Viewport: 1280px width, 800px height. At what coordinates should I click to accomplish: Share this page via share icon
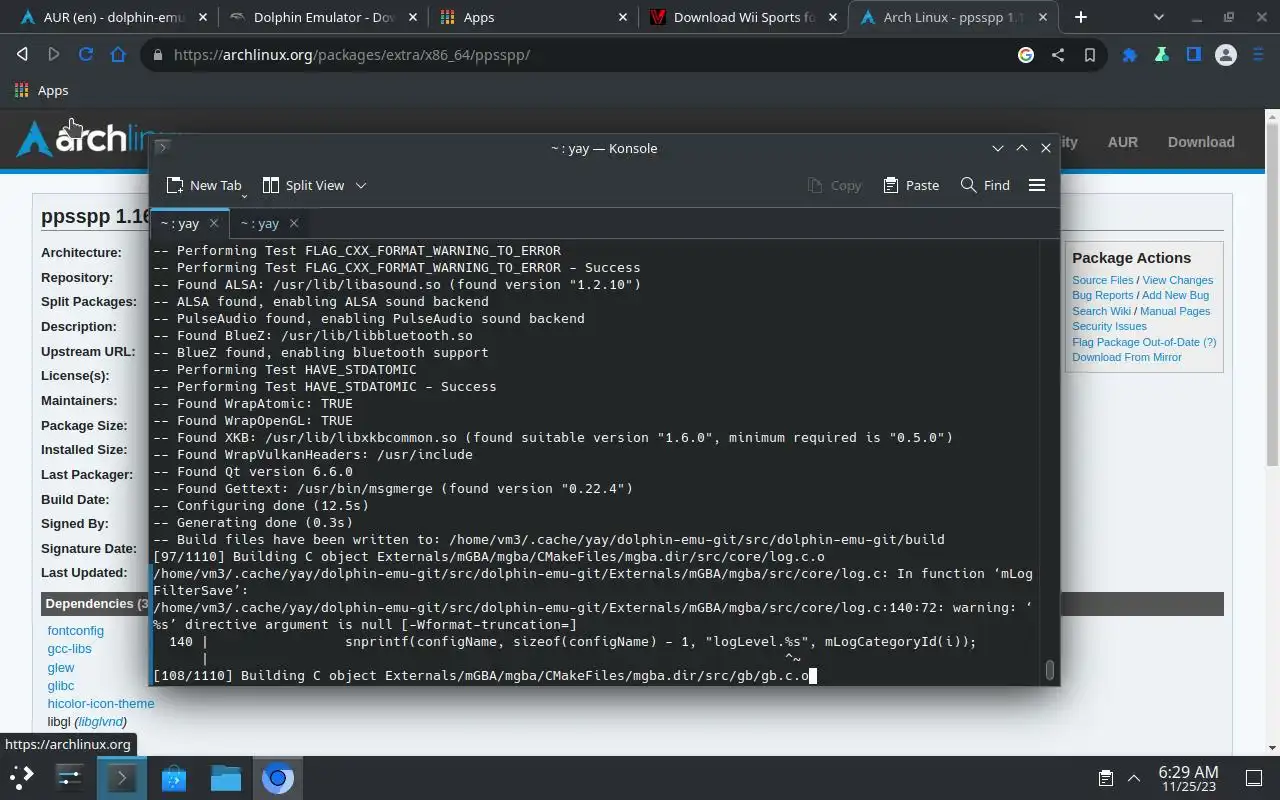1058,55
